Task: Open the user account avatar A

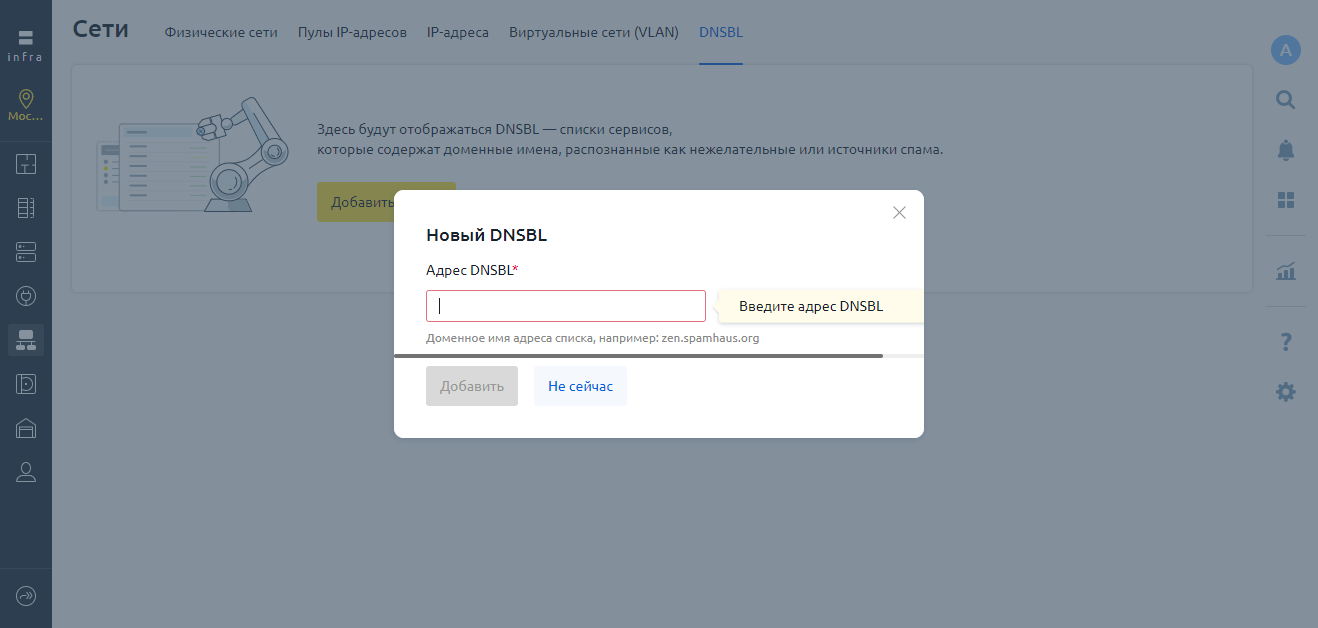Action: [1286, 50]
